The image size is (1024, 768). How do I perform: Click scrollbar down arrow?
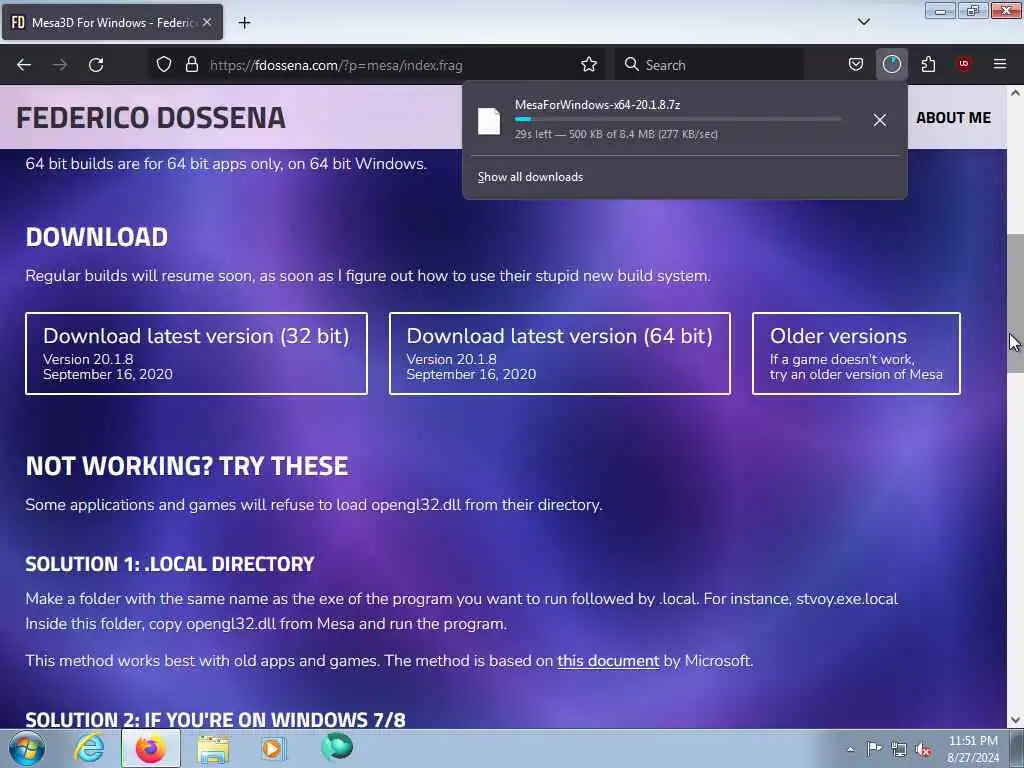click(x=1015, y=720)
